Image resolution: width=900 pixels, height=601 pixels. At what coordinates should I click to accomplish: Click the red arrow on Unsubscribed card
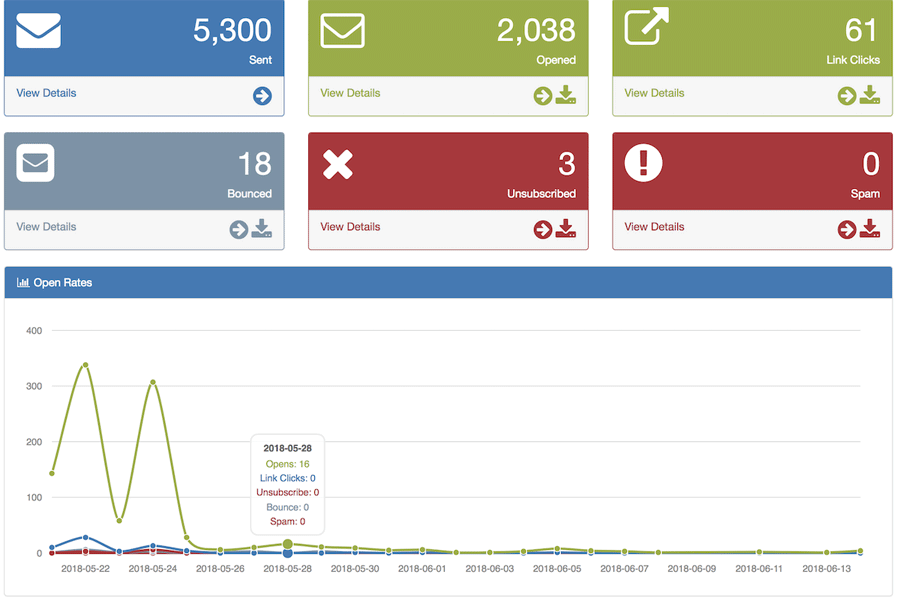point(543,230)
